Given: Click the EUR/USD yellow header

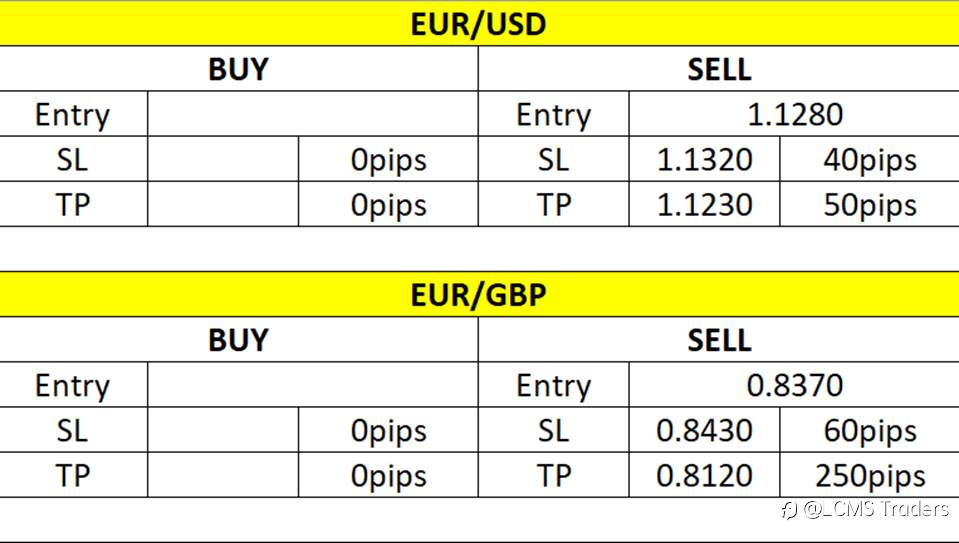Looking at the screenshot, I should (480, 23).
